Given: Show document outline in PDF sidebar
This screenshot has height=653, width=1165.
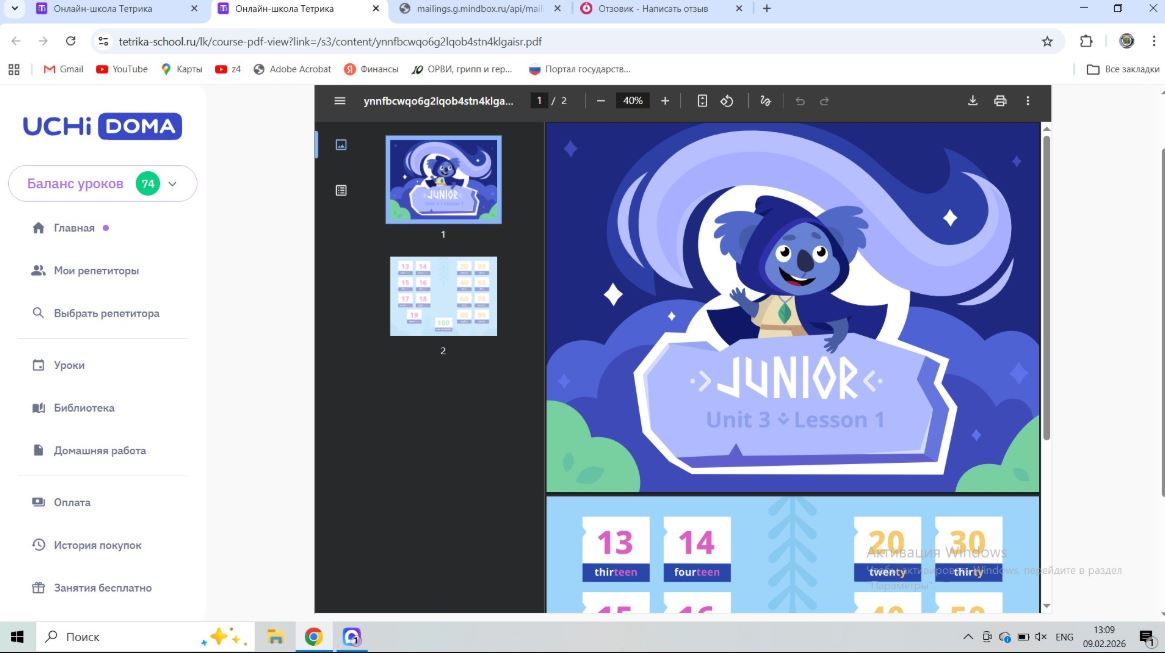Looking at the screenshot, I should point(341,191).
